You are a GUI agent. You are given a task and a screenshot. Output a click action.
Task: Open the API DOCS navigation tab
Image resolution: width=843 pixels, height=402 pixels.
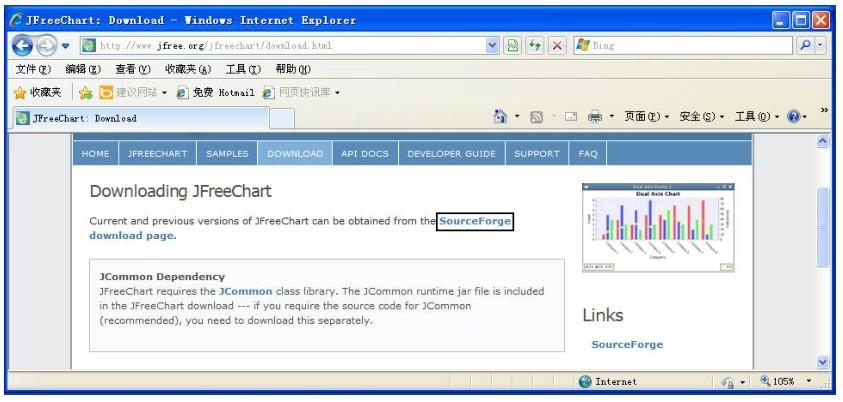365,154
